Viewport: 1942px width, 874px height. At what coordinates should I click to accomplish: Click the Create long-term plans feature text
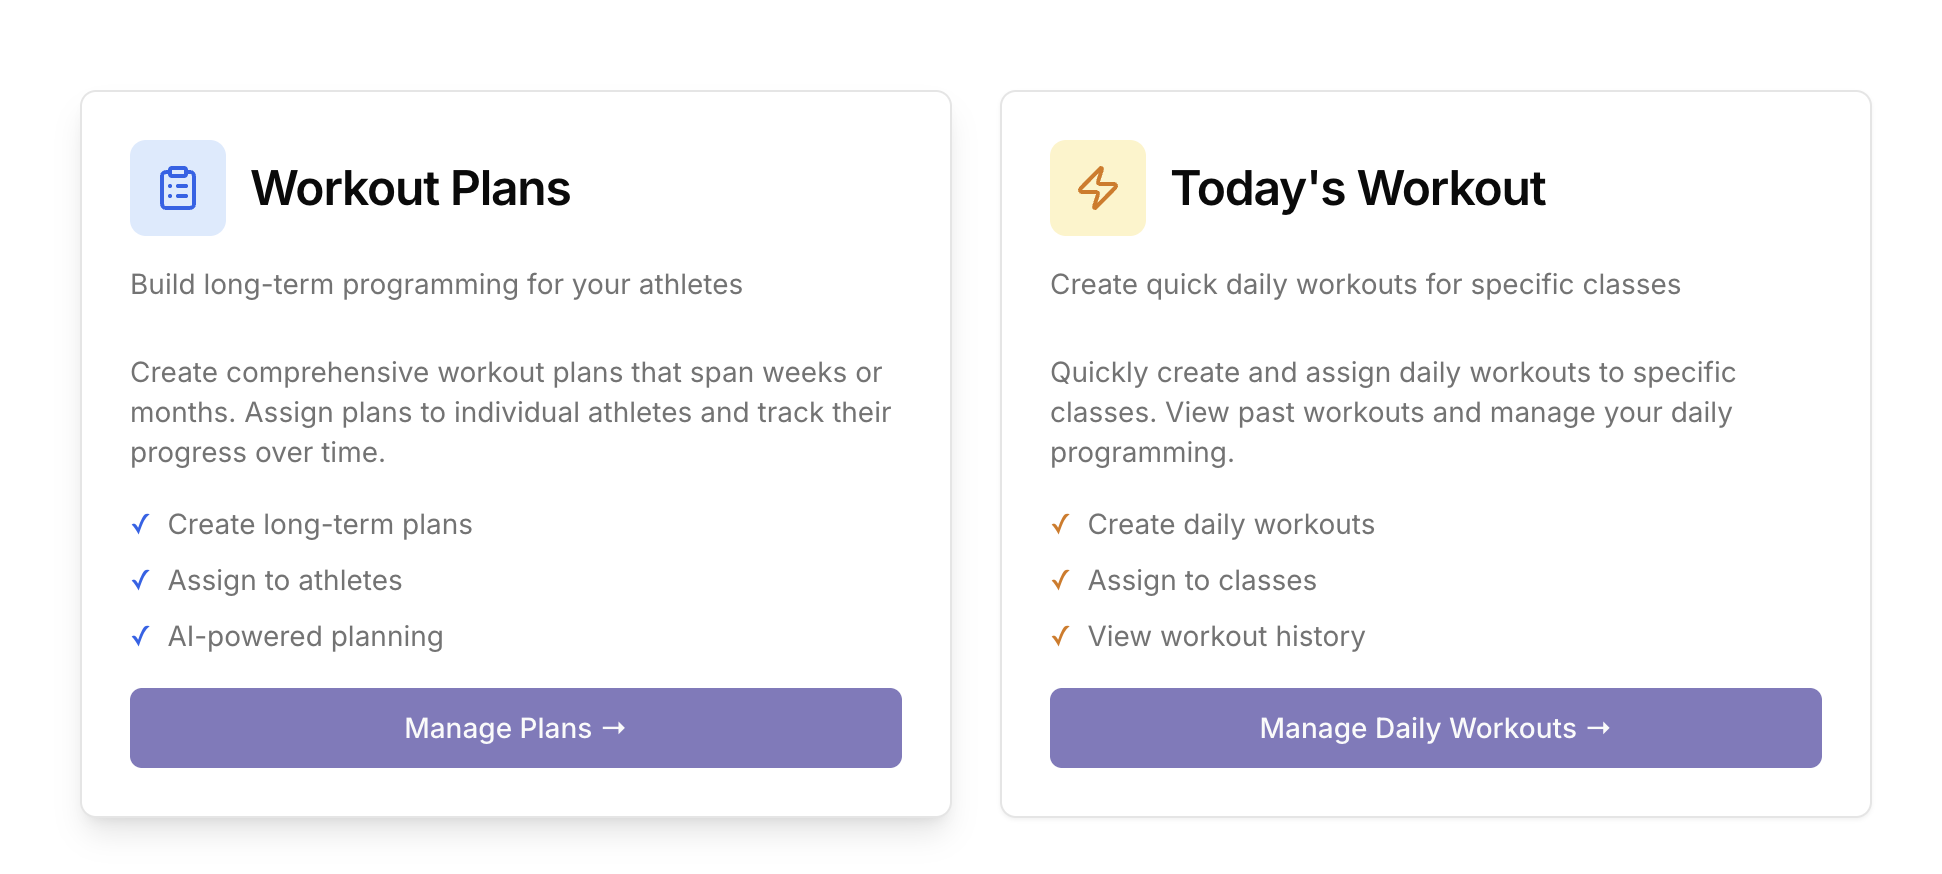tap(320, 524)
